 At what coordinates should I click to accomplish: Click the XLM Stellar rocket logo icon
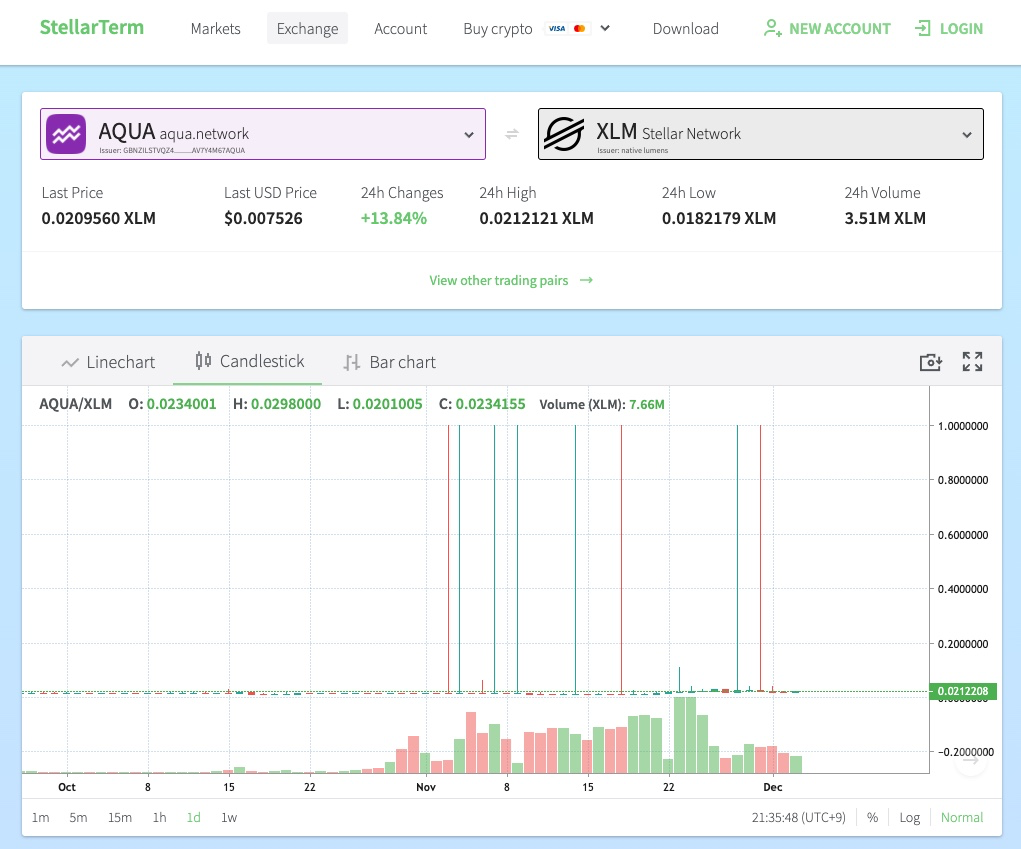coord(564,134)
